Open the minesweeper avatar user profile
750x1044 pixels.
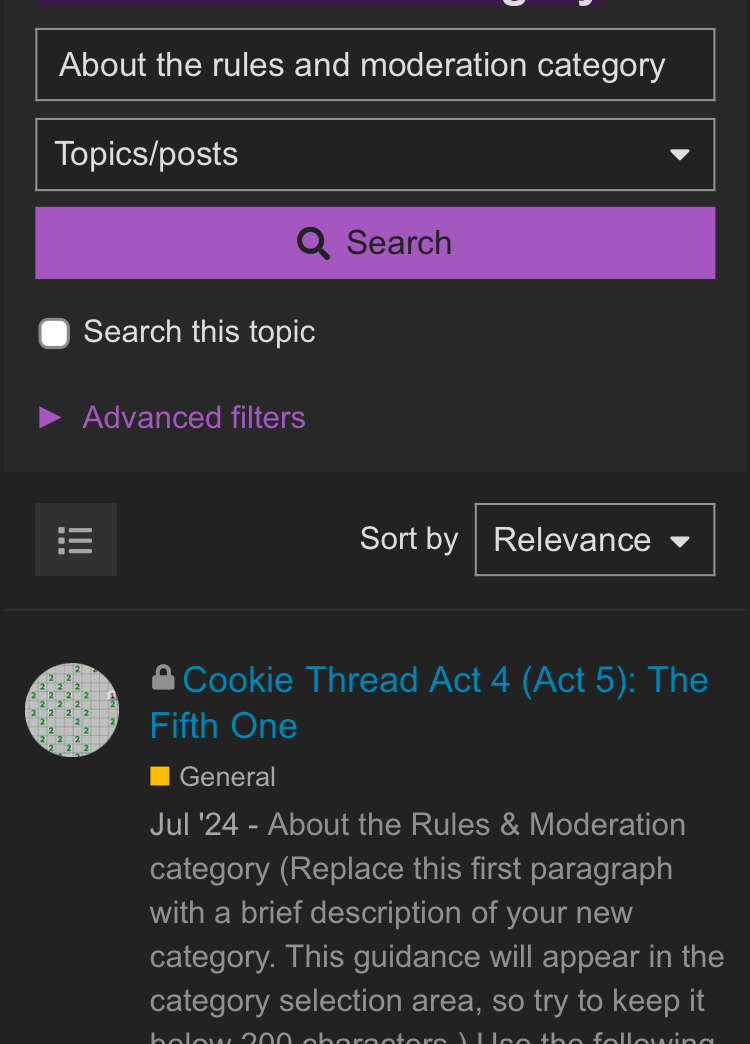coord(72,710)
